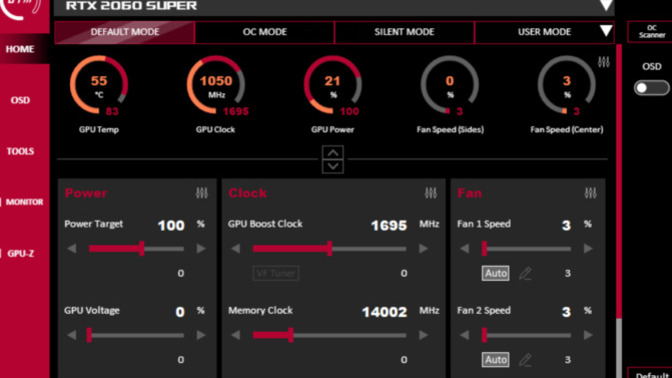Switch to User Mode tab
The width and height of the screenshot is (672, 378).
[544, 32]
